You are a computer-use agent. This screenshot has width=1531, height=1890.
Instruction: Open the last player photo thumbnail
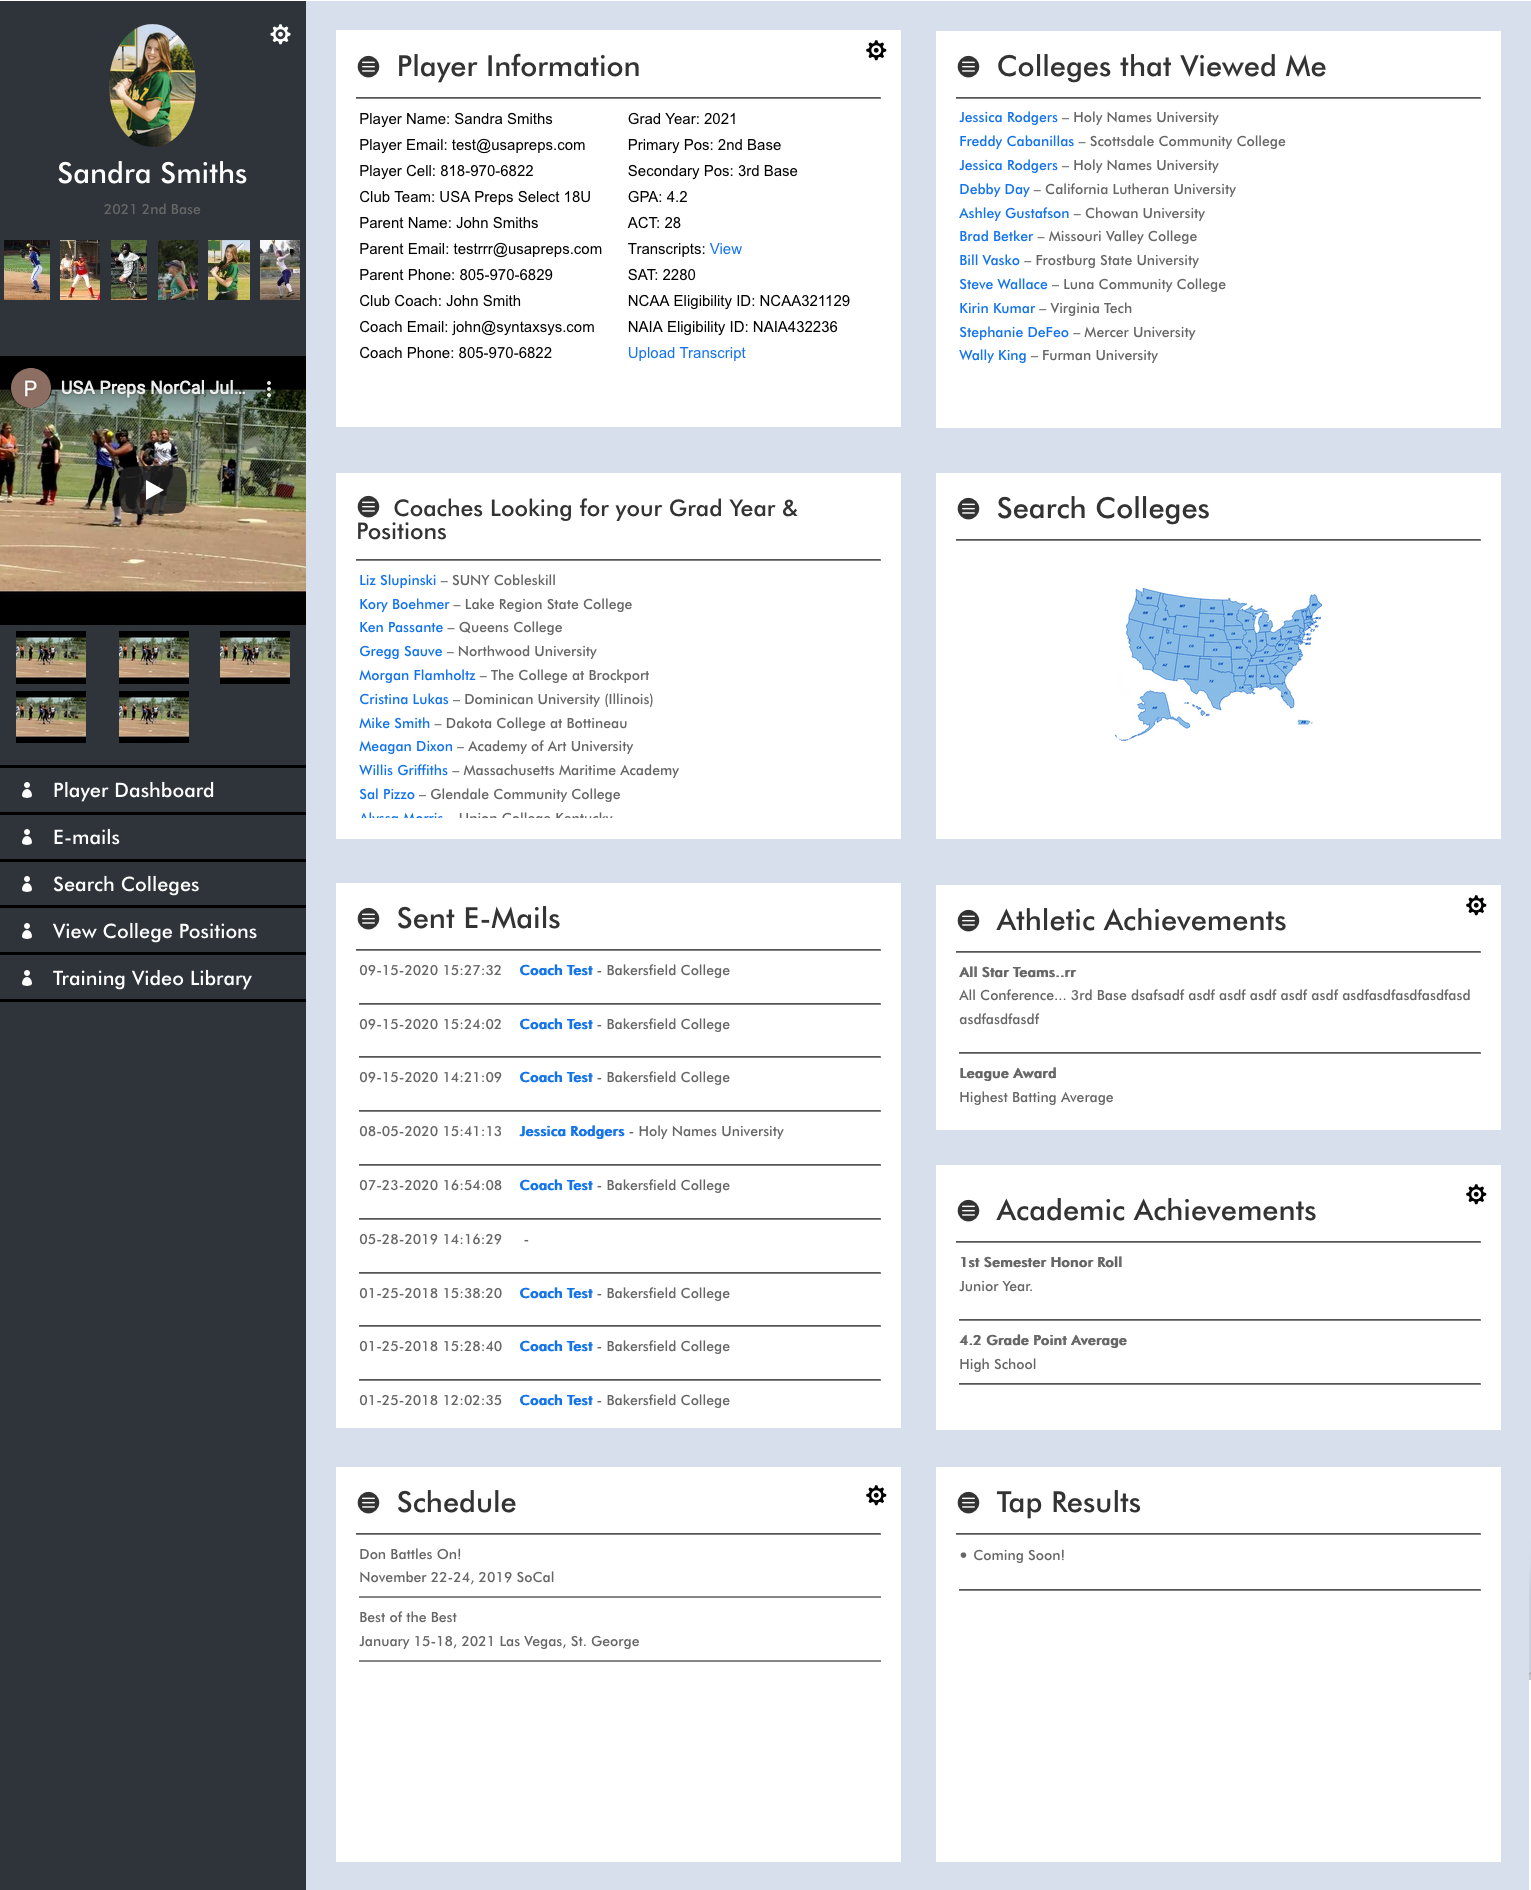click(280, 270)
